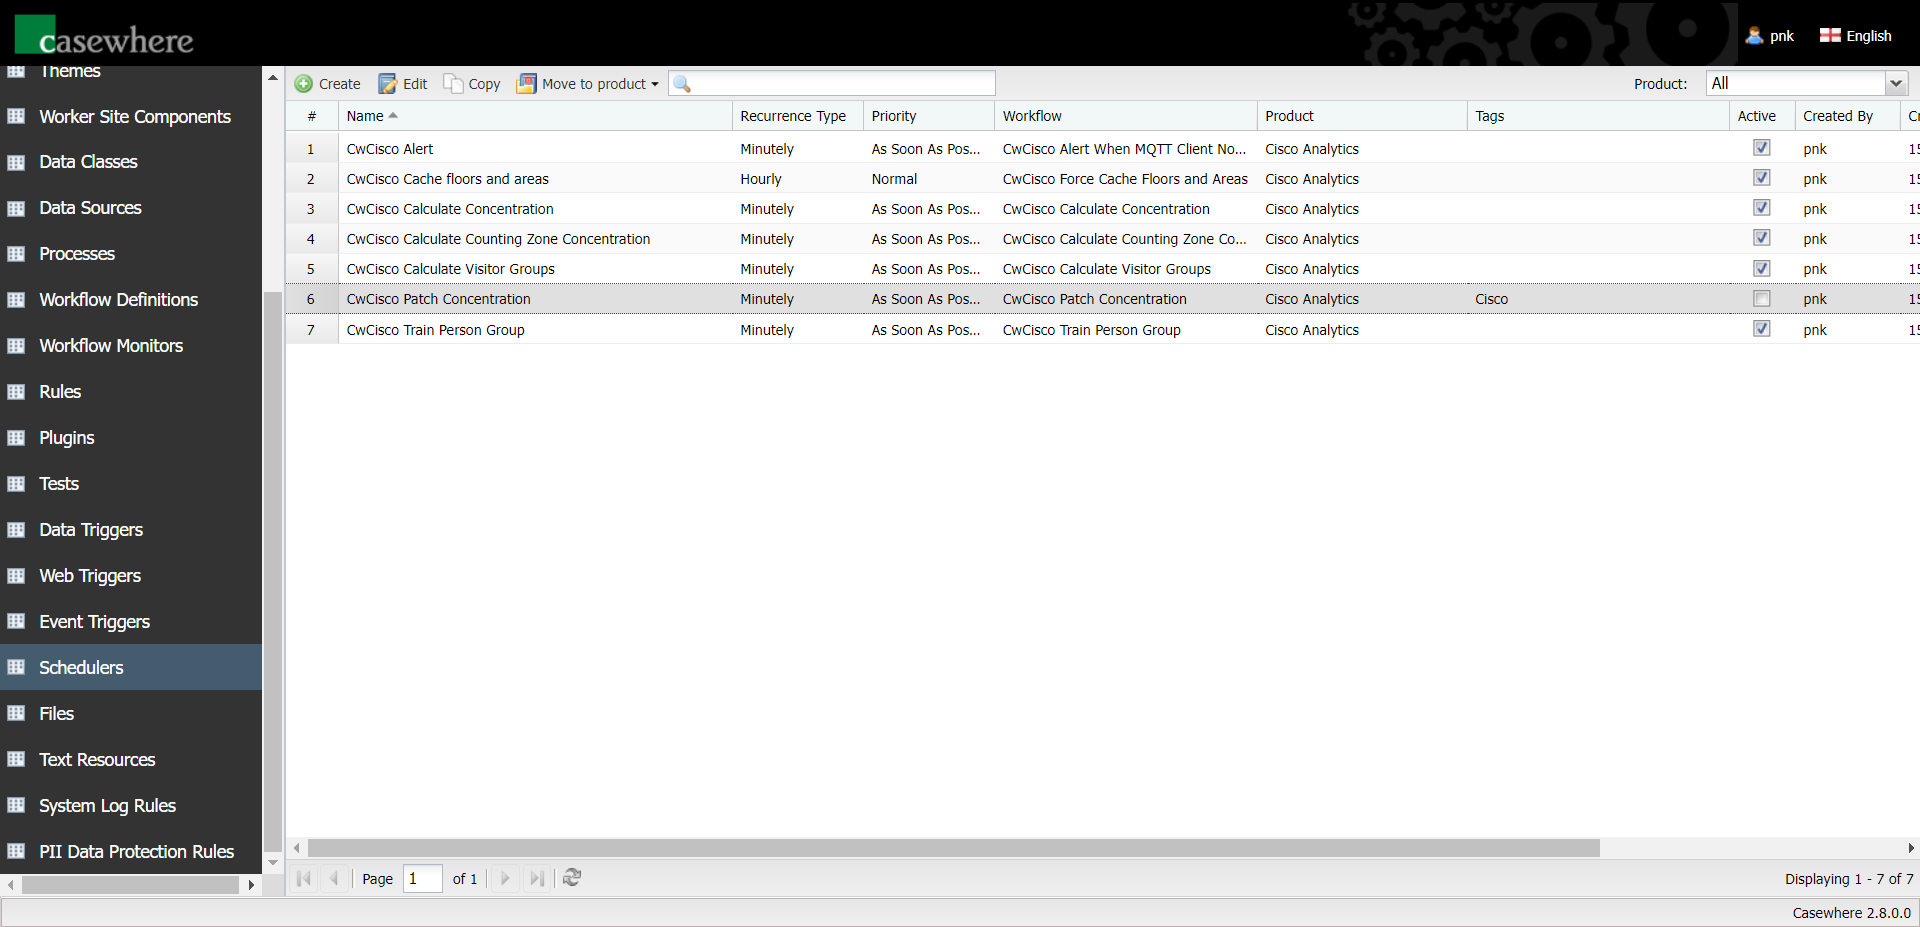Click the sidebar horizontal scrollbar thumb
This screenshot has height=927, width=1920.
[x=131, y=885]
